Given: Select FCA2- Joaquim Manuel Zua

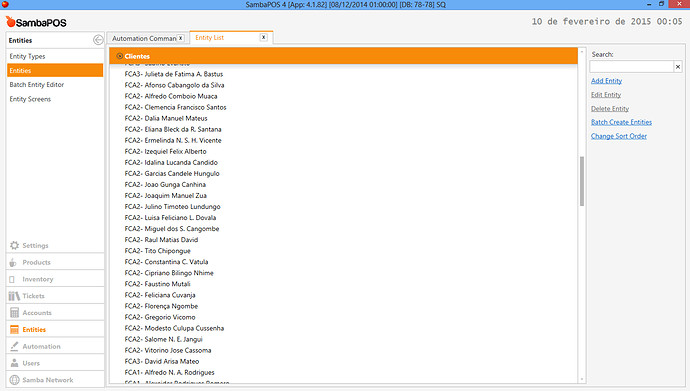Looking at the screenshot, I should pos(165,195).
